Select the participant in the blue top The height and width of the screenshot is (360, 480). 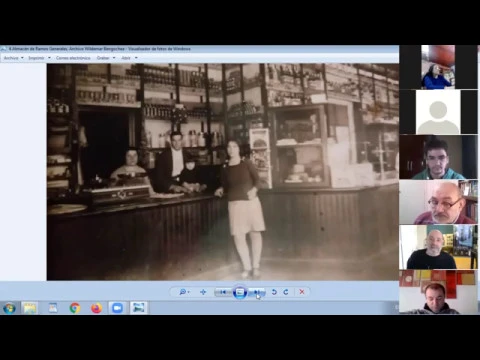click(x=438, y=67)
